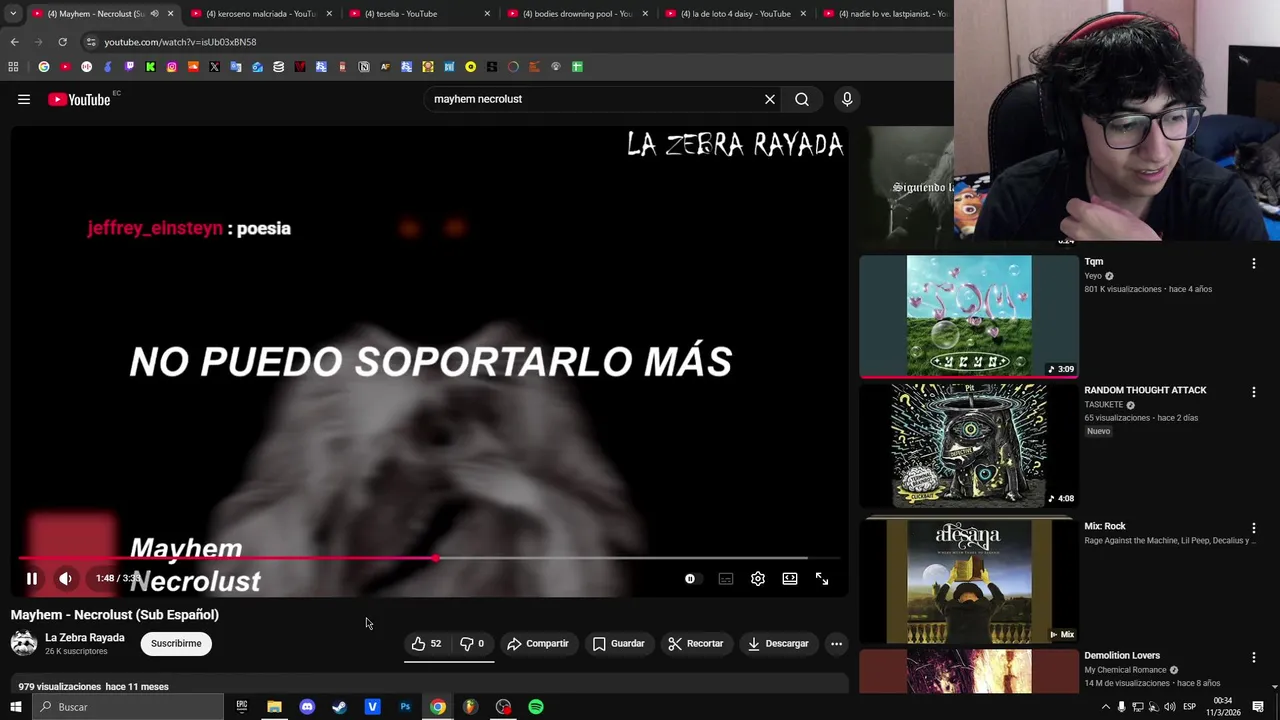This screenshot has width=1280, height=720.
Task: Subscribe with the Suscribirme button
Action: [176, 643]
